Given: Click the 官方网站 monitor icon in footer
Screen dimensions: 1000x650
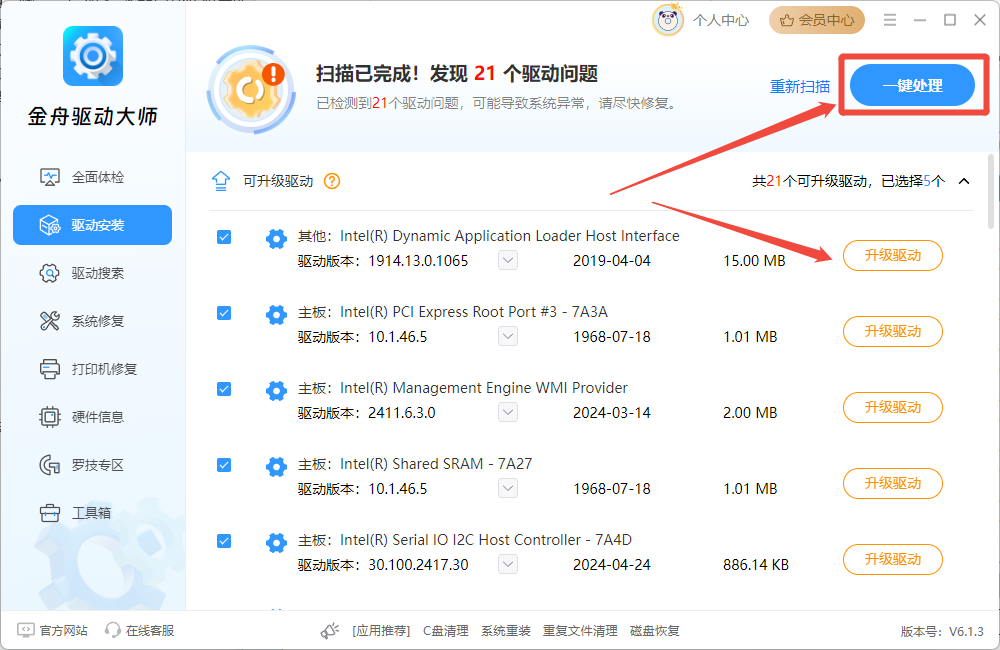Looking at the screenshot, I should coord(26,630).
